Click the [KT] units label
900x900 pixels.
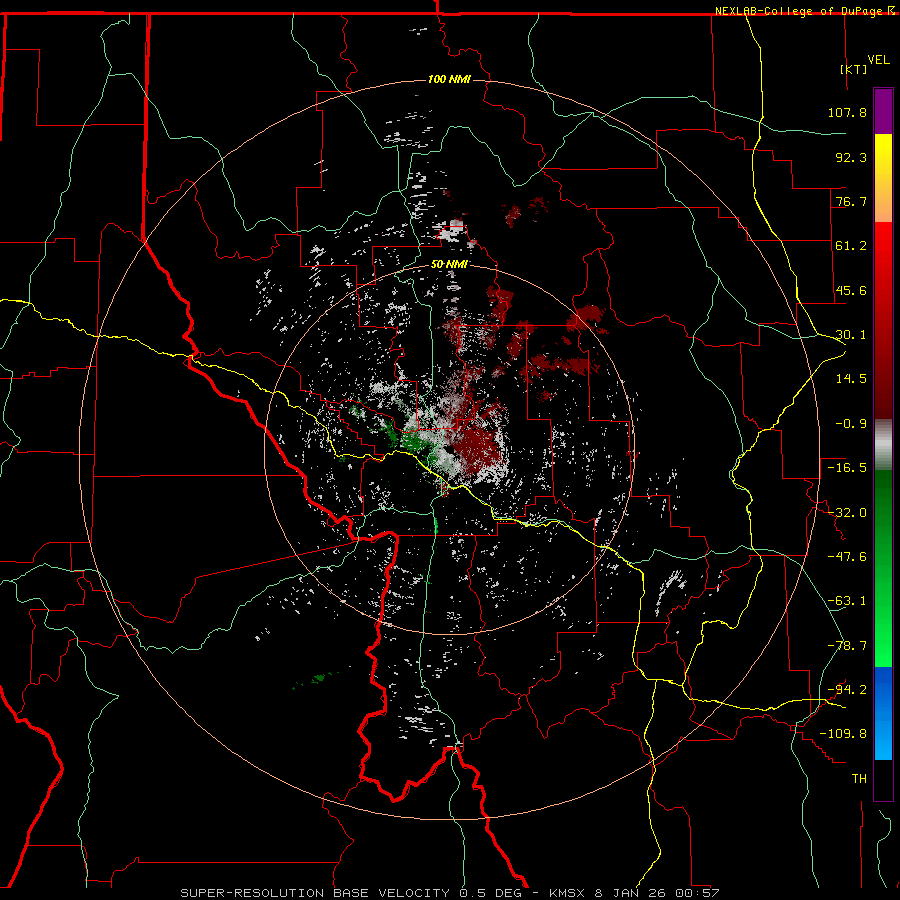(854, 69)
